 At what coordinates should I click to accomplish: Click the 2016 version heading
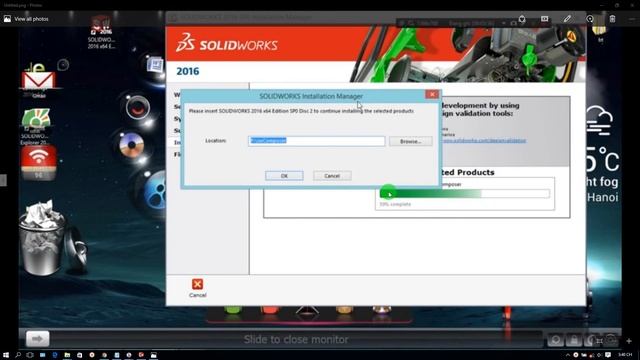tap(188, 71)
